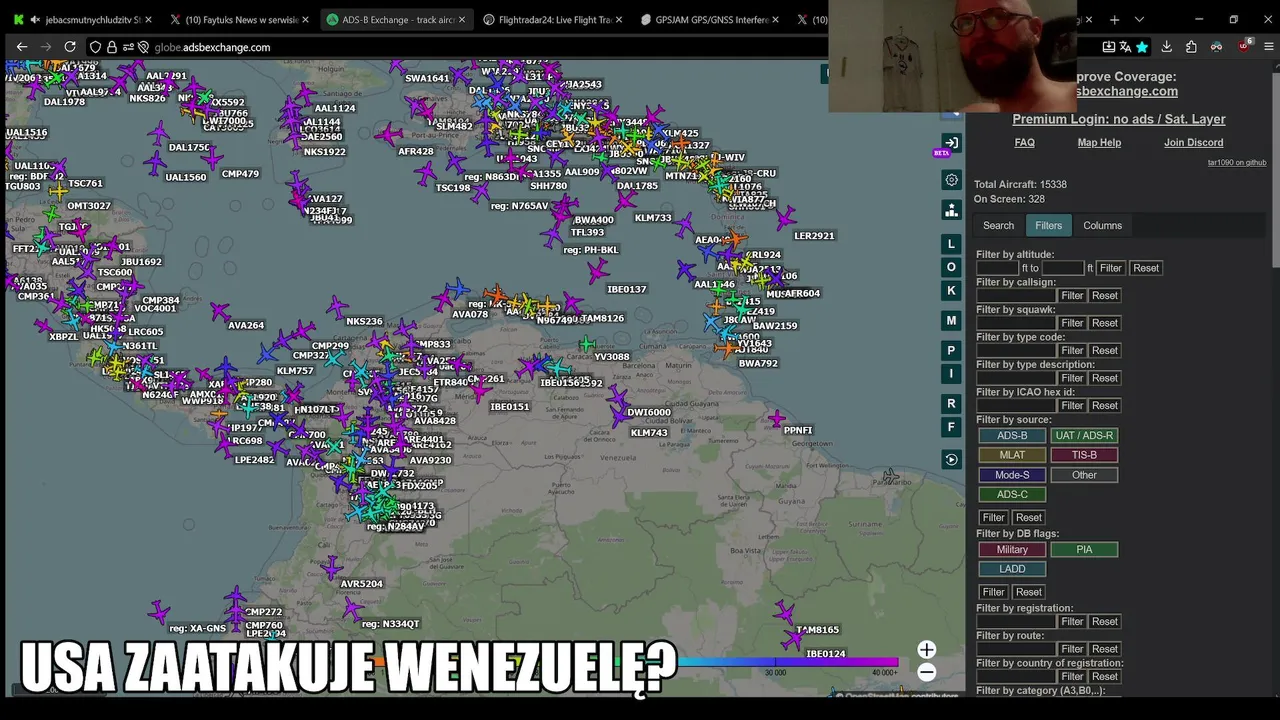The height and width of the screenshot is (720, 1280).
Task: Open tar1090 on github link
Action: coord(1237,162)
